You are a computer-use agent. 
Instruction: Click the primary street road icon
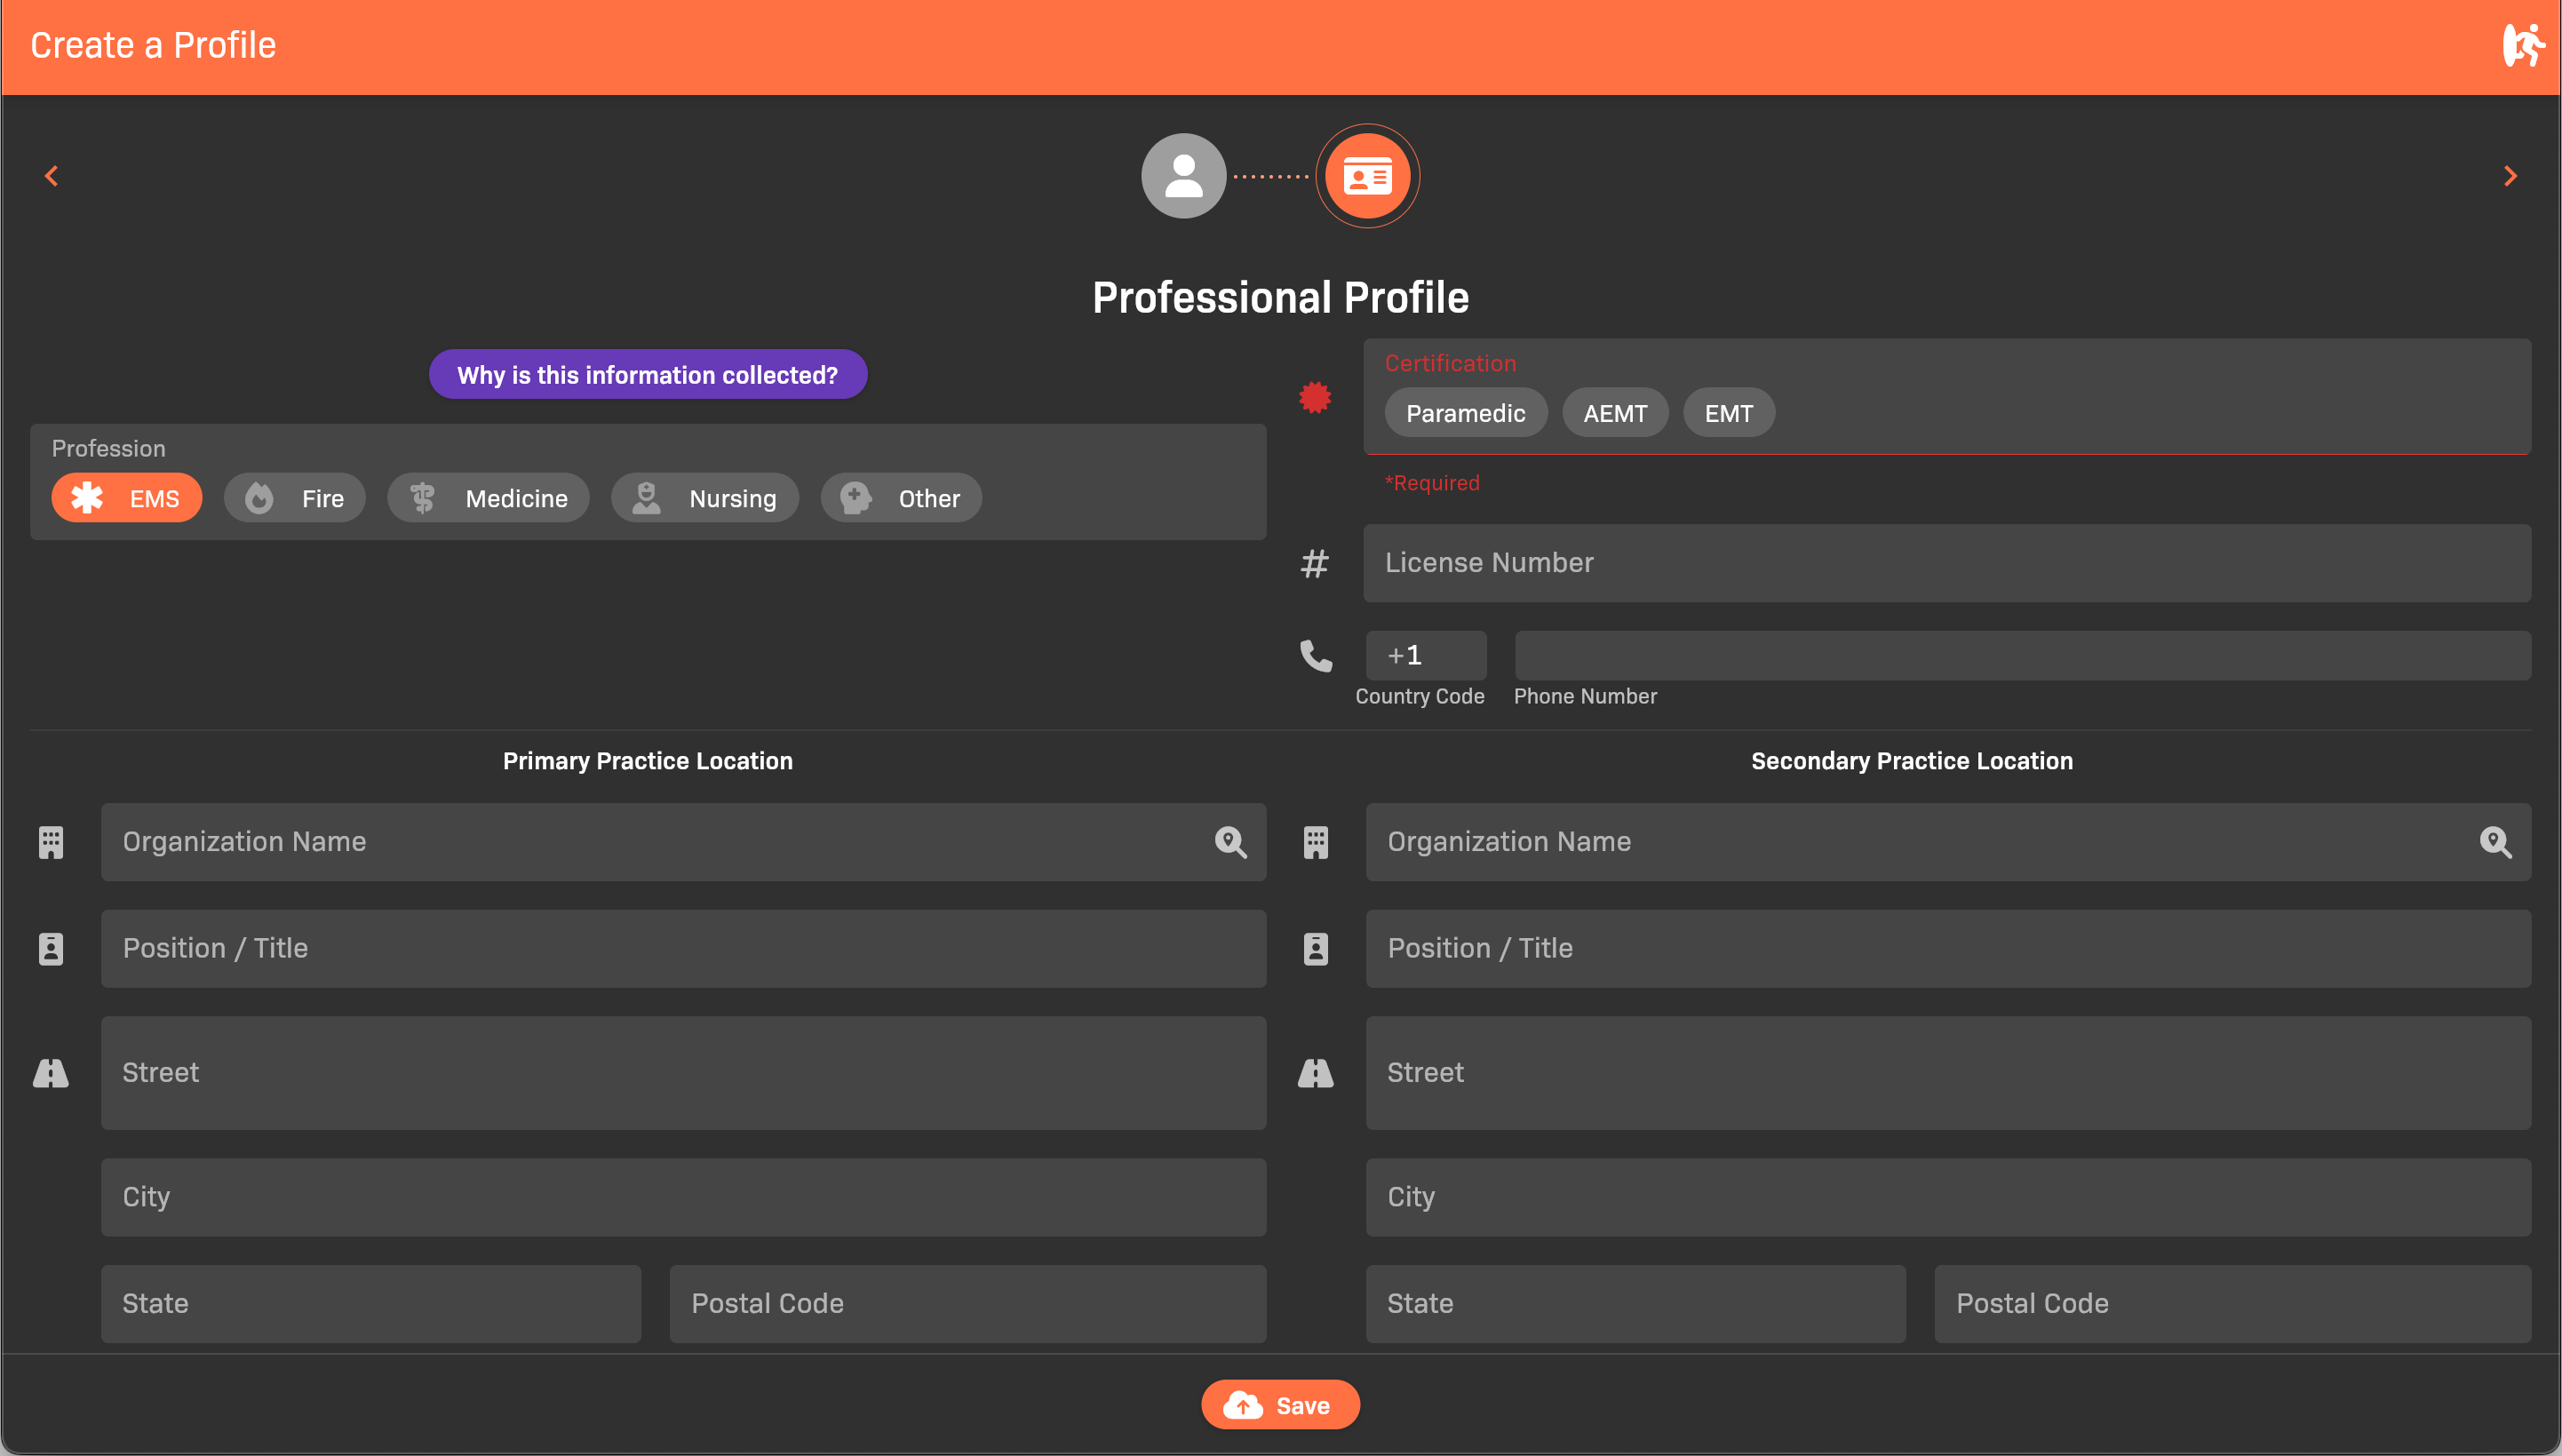pyautogui.click(x=51, y=1073)
